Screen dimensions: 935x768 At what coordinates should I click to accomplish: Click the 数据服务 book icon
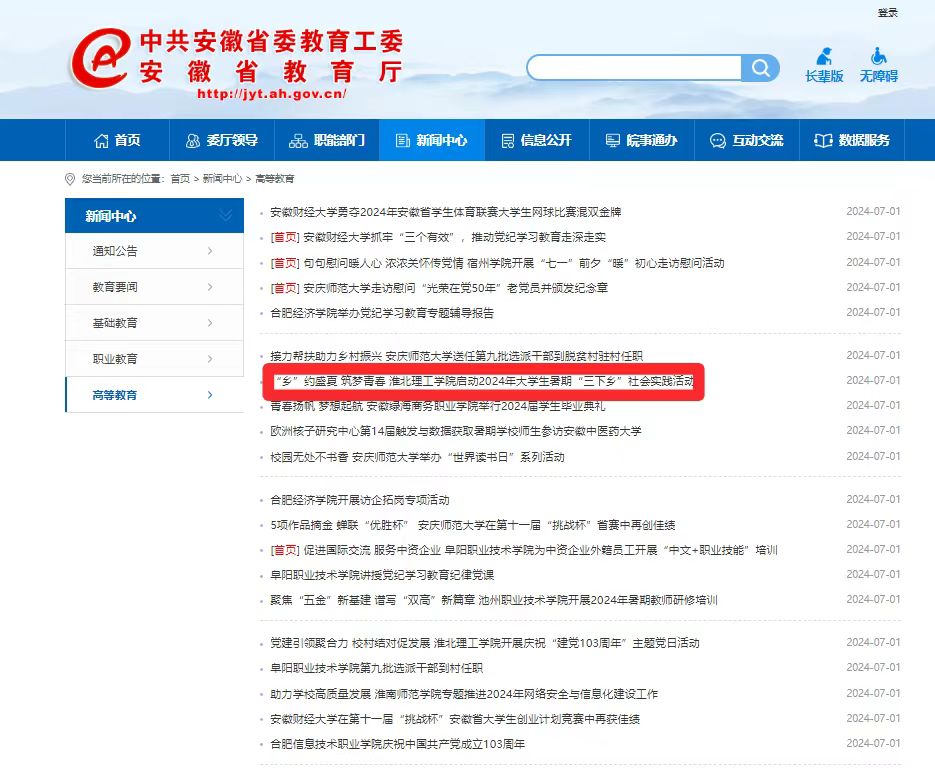coord(823,140)
